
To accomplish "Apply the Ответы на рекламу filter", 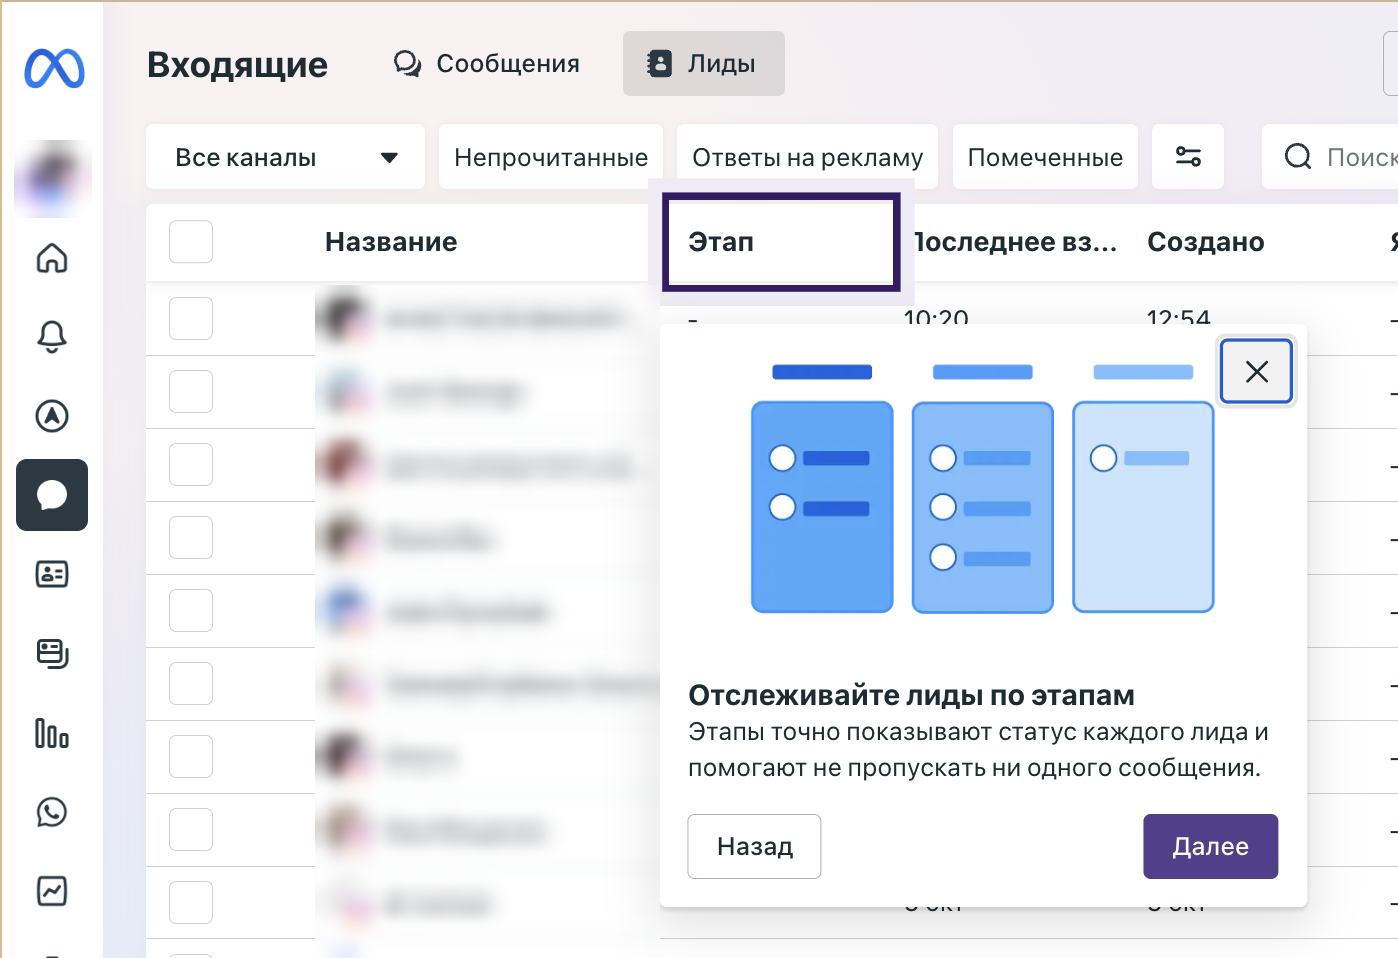I will (x=808, y=157).
